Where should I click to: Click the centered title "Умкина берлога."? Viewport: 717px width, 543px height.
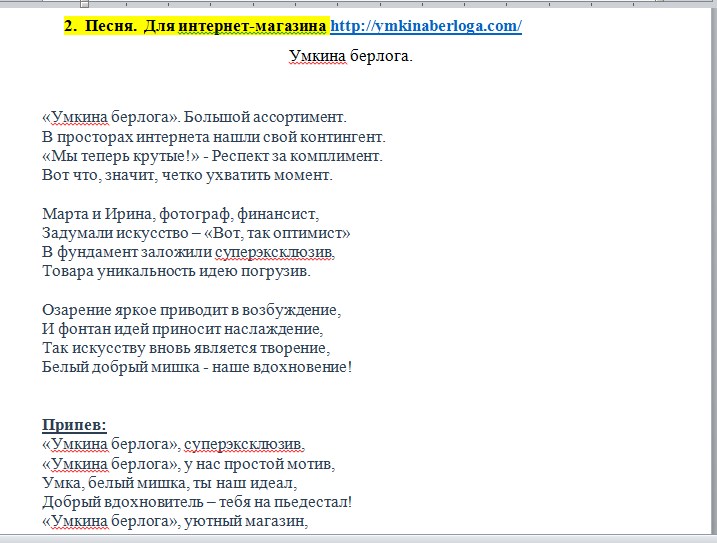351,56
